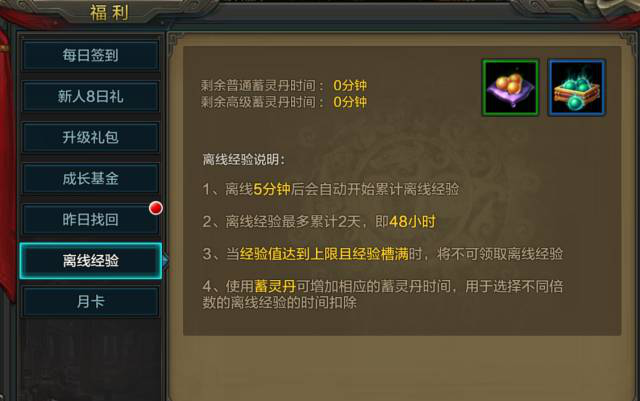Click the highlighted 48小时 text
The height and width of the screenshot is (401, 640).
413,222
